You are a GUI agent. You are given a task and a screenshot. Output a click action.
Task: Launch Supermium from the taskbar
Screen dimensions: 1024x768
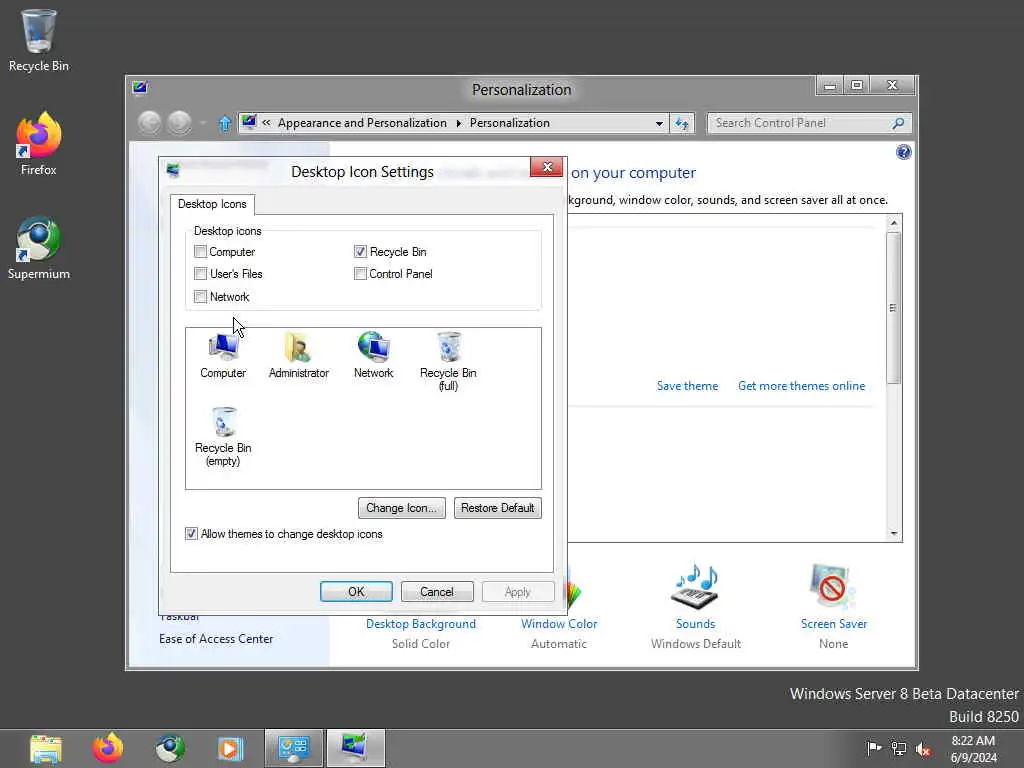coord(170,748)
